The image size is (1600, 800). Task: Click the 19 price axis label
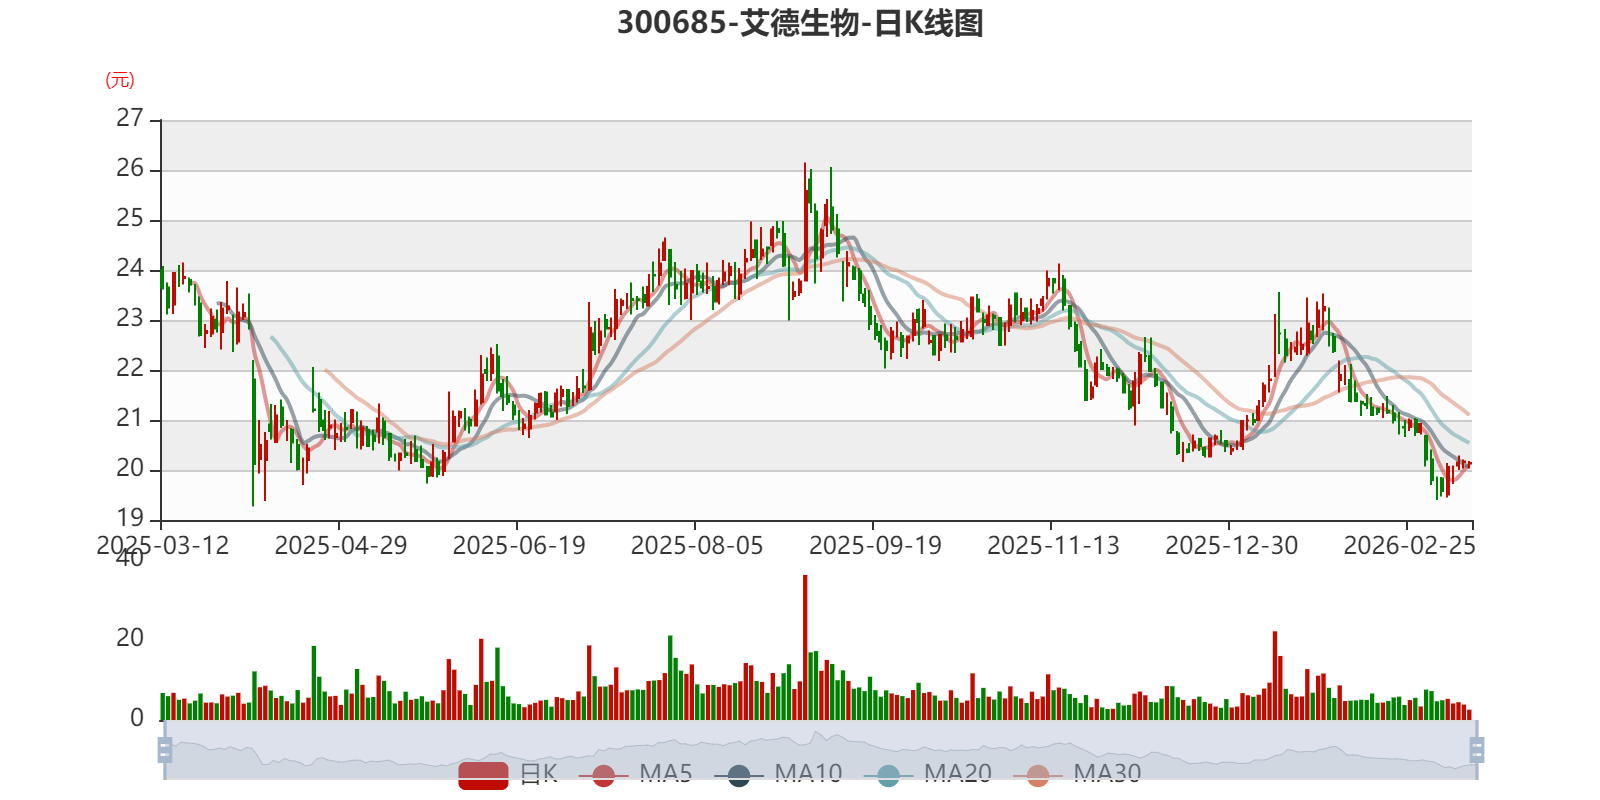(x=130, y=518)
